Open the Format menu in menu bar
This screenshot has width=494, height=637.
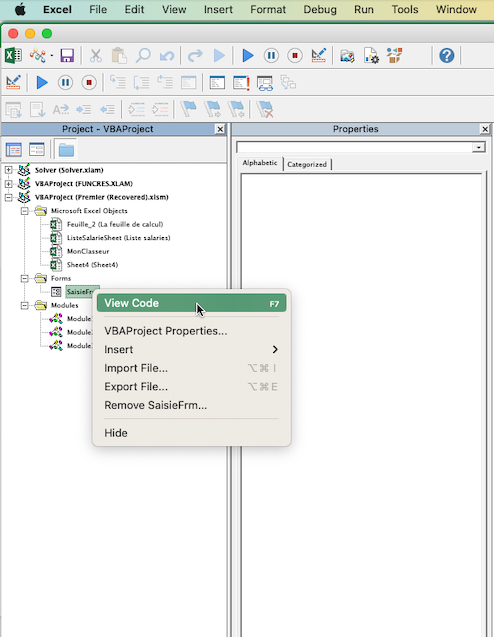268,9
